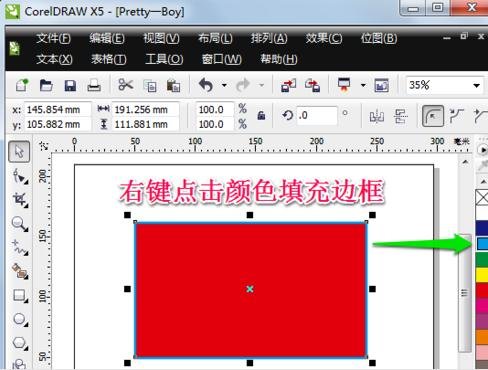
Task: Pick the dark navy blue swatch
Action: (x=482, y=228)
